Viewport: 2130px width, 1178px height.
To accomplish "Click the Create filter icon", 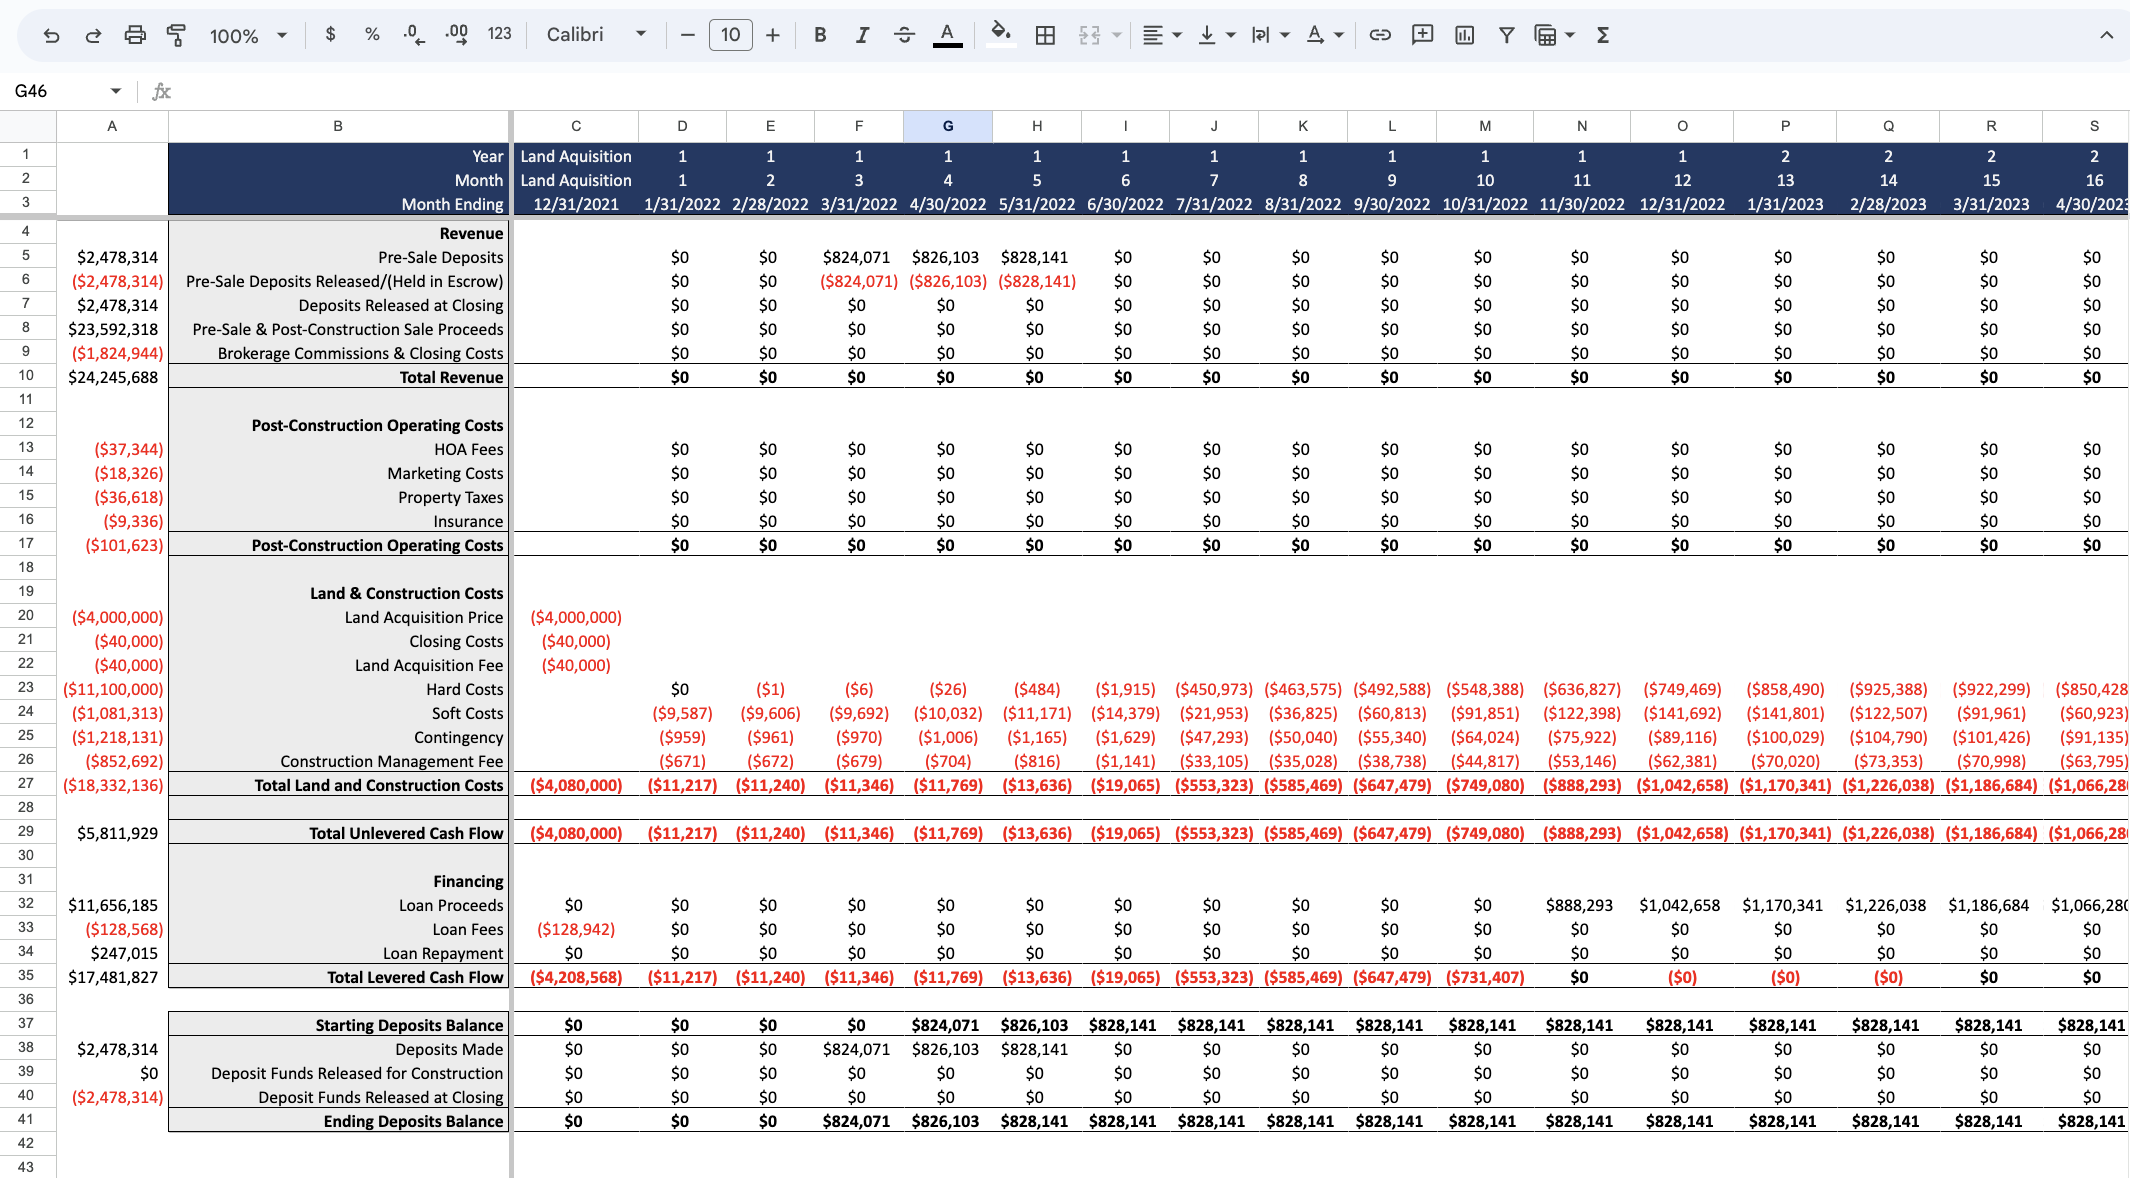I will coord(1506,35).
